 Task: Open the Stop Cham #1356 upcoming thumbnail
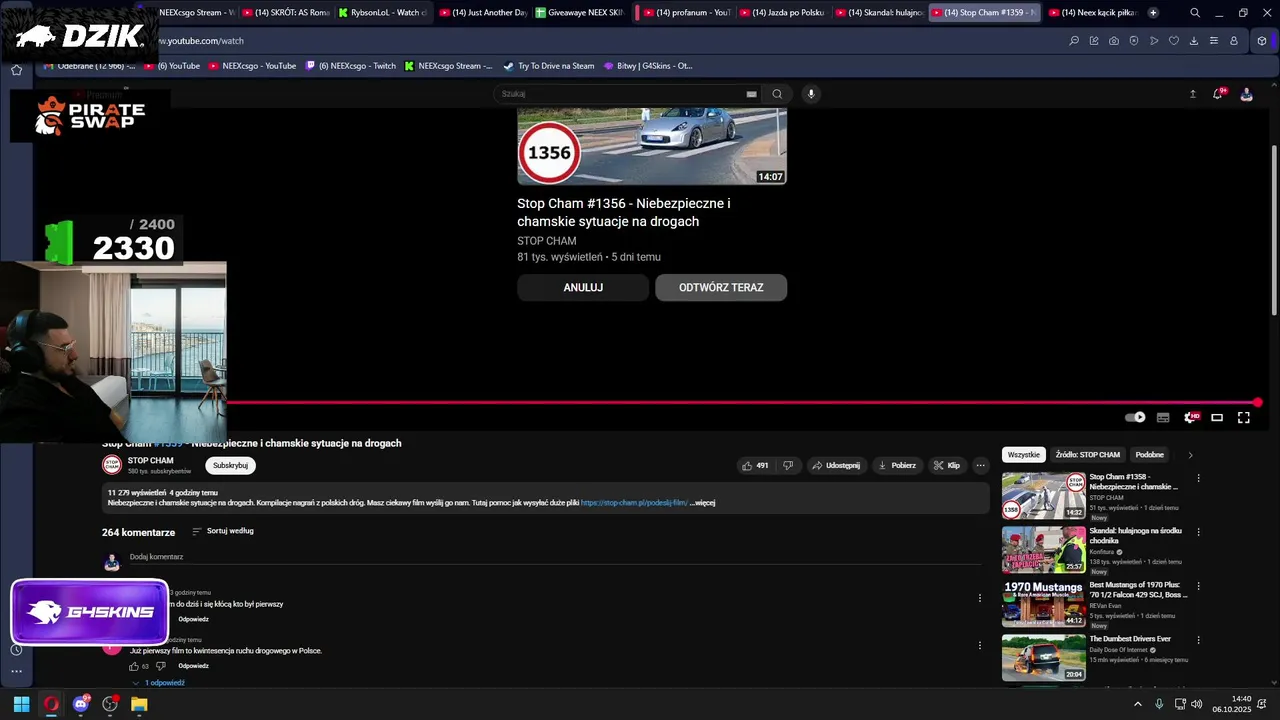tap(652, 146)
